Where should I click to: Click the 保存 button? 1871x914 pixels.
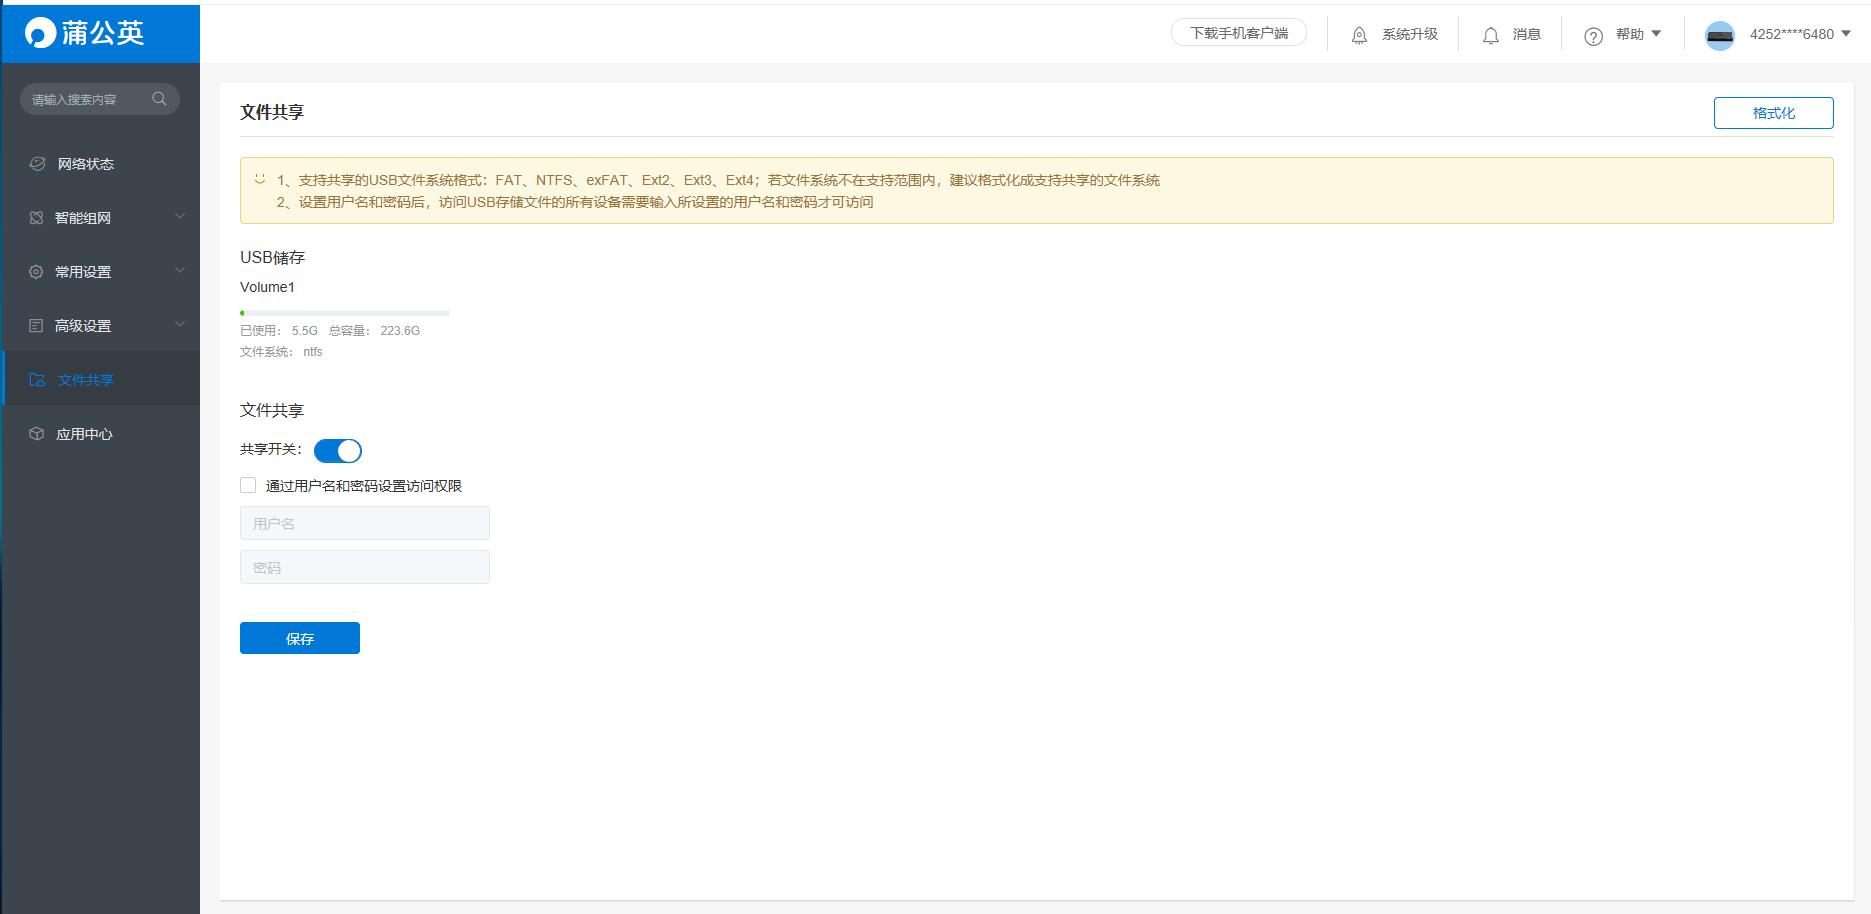tap(300, 638)
